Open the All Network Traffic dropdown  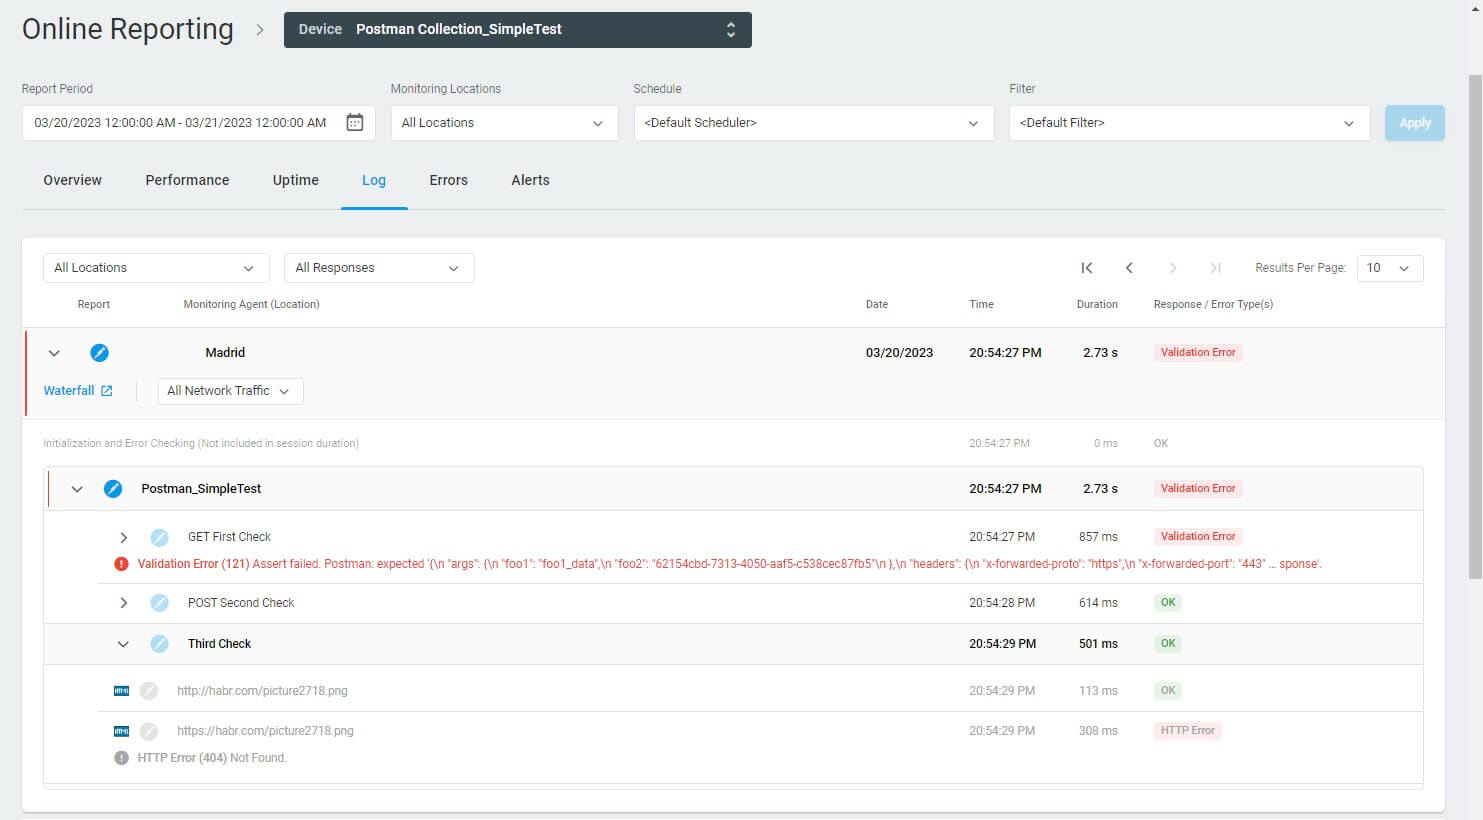point(229,390)
